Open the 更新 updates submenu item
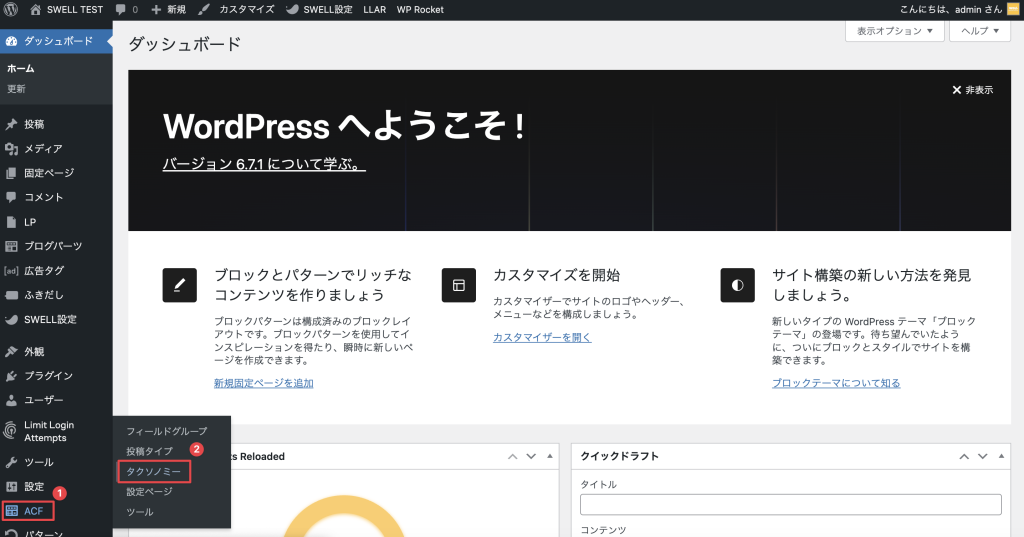The height and width of the screenshot is (537, 1024). coord(16,89)
